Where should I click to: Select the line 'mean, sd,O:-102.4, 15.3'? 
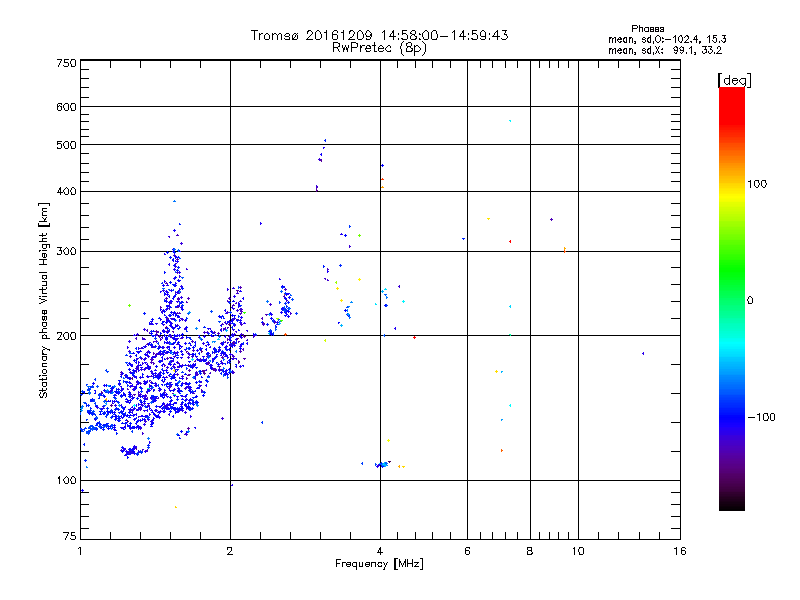click(667, 39)
